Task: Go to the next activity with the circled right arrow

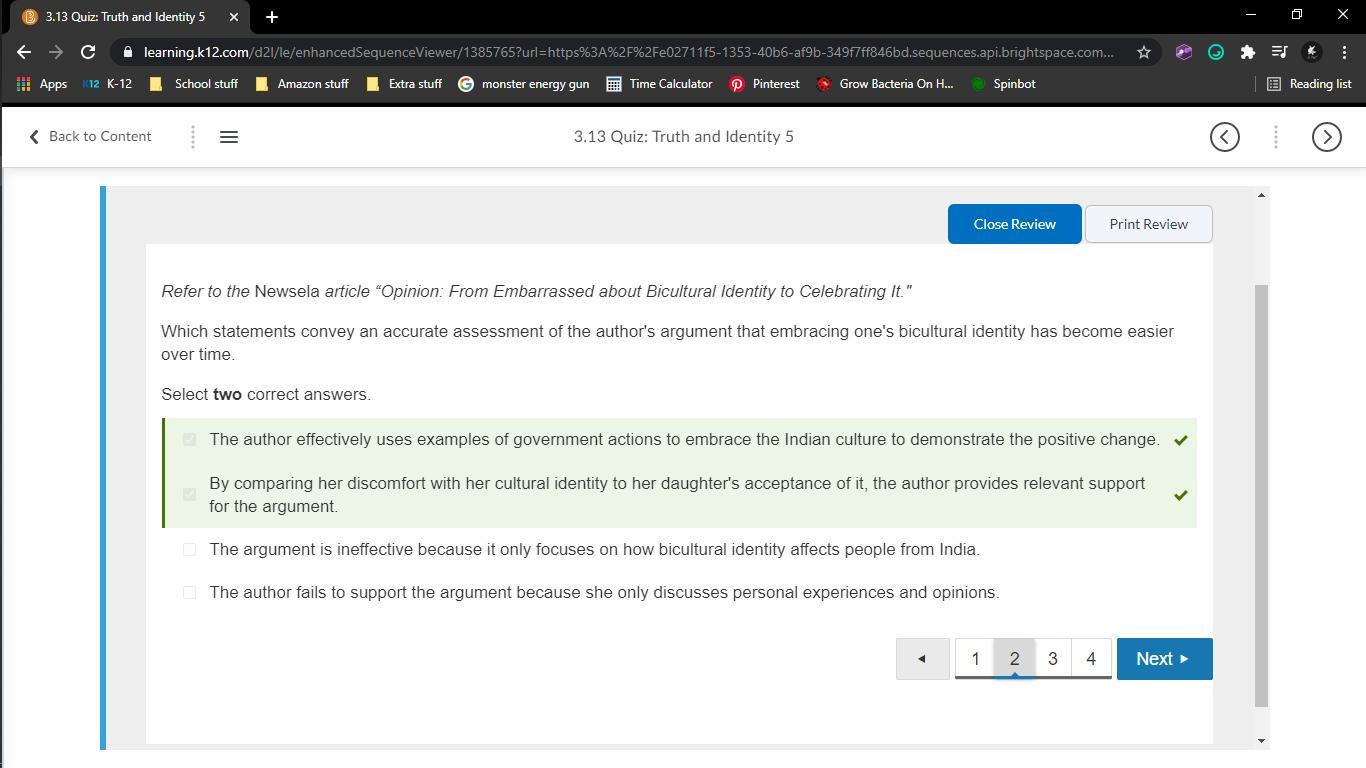Action: 1327,137
